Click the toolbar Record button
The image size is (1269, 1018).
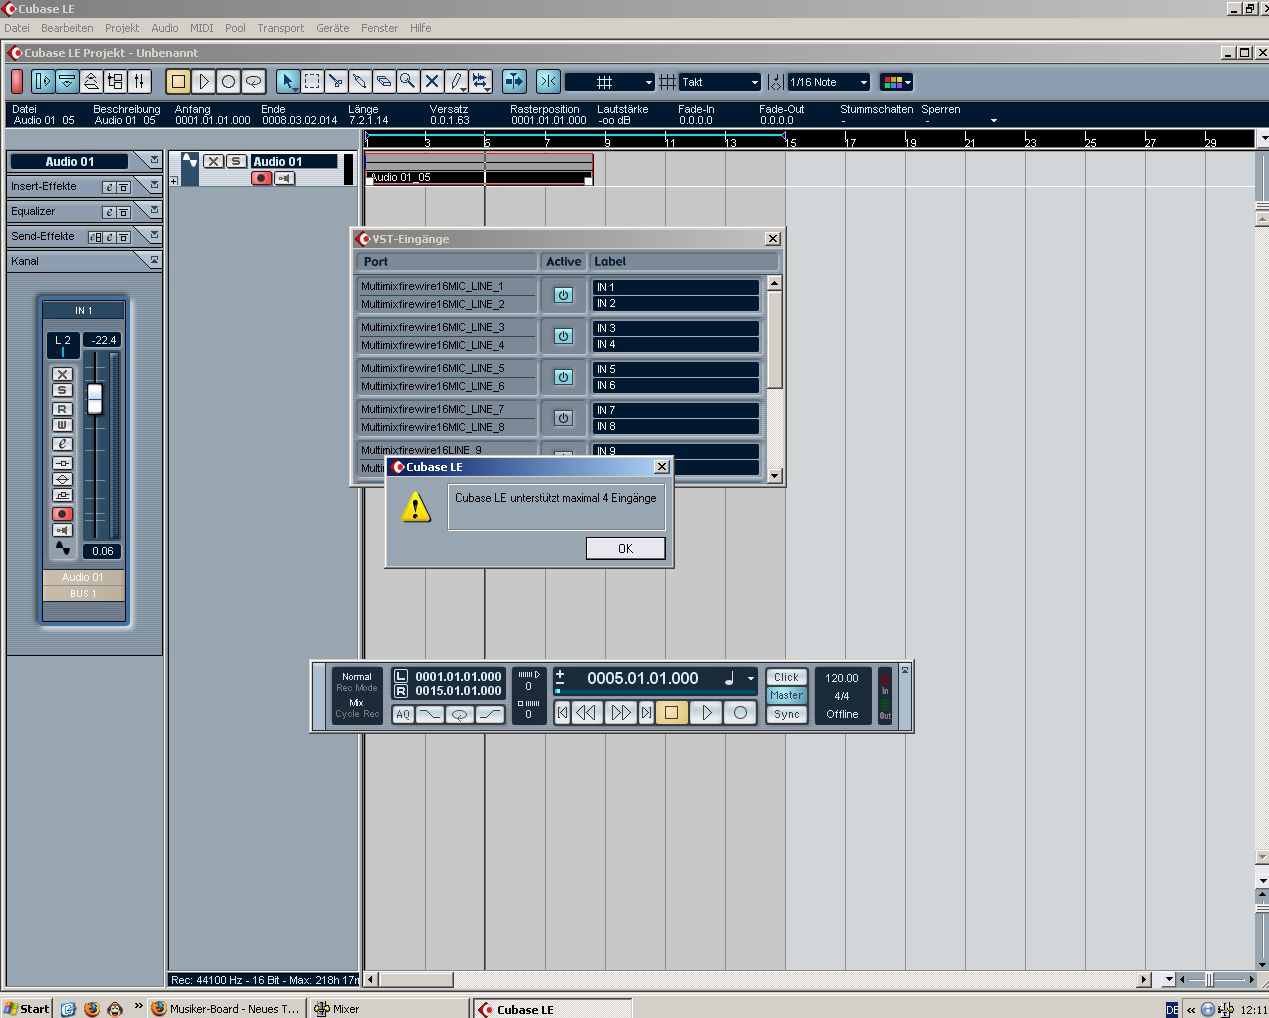click(x=229, y=82)
